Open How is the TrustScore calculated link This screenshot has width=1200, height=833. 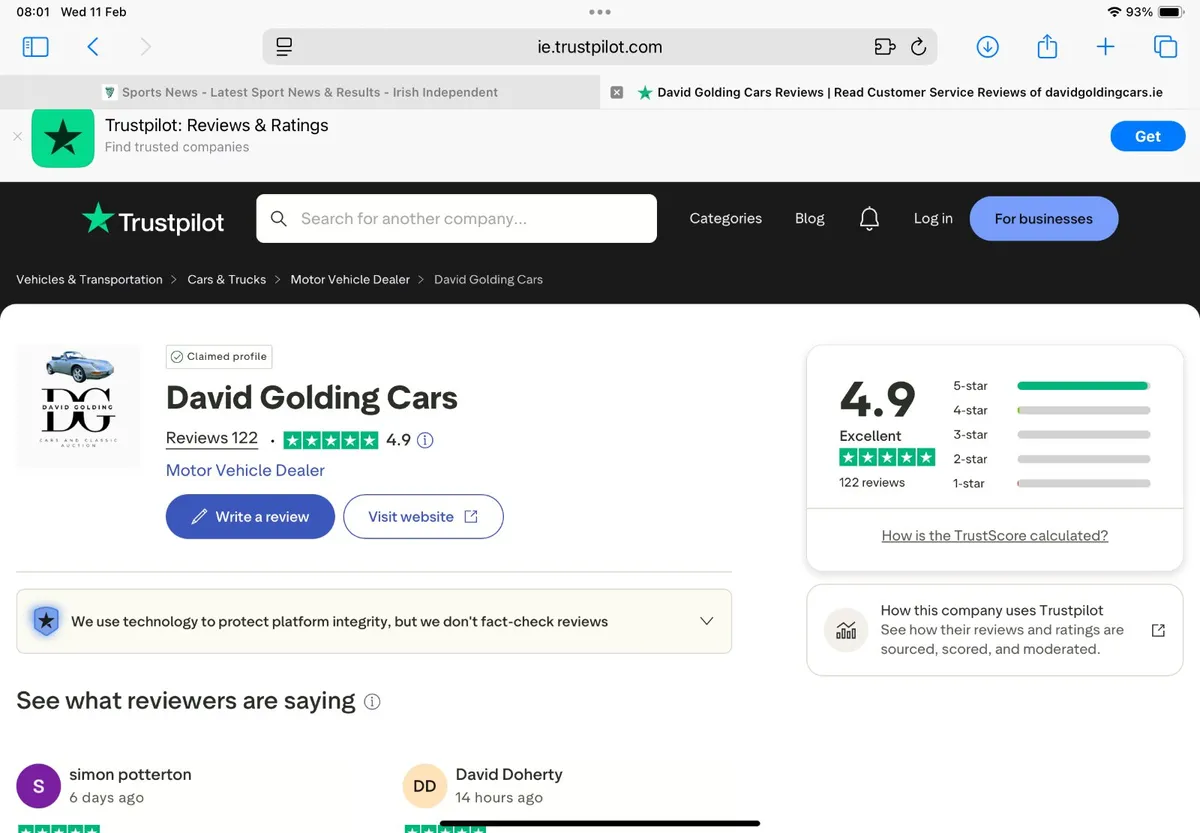pyautogui.click(x=994, y=536)
